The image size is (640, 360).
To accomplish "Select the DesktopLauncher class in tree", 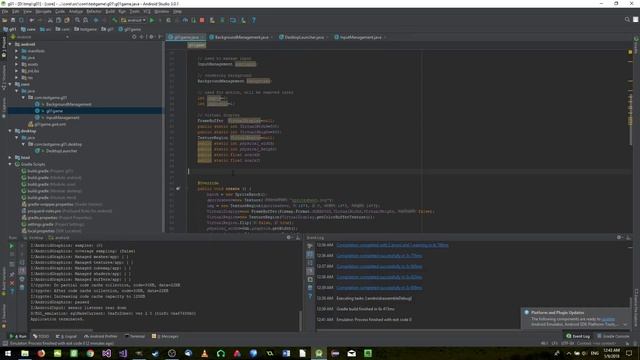I will pyautogui.click(x=61, y=151).
